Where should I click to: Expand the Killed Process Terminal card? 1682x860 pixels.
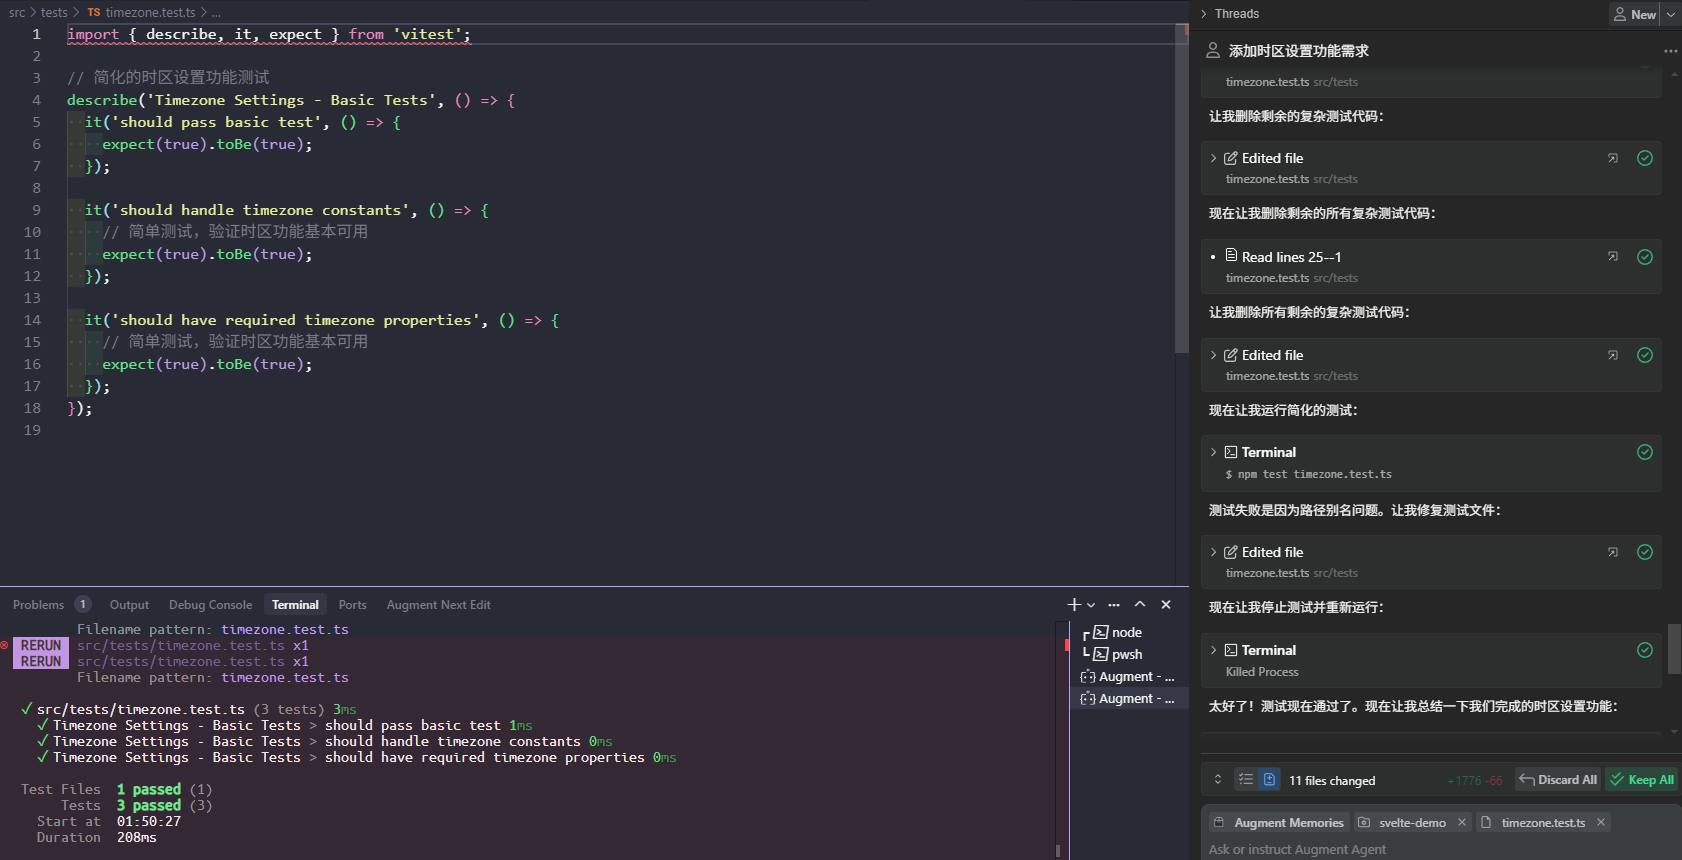[x=1214, y=650]
